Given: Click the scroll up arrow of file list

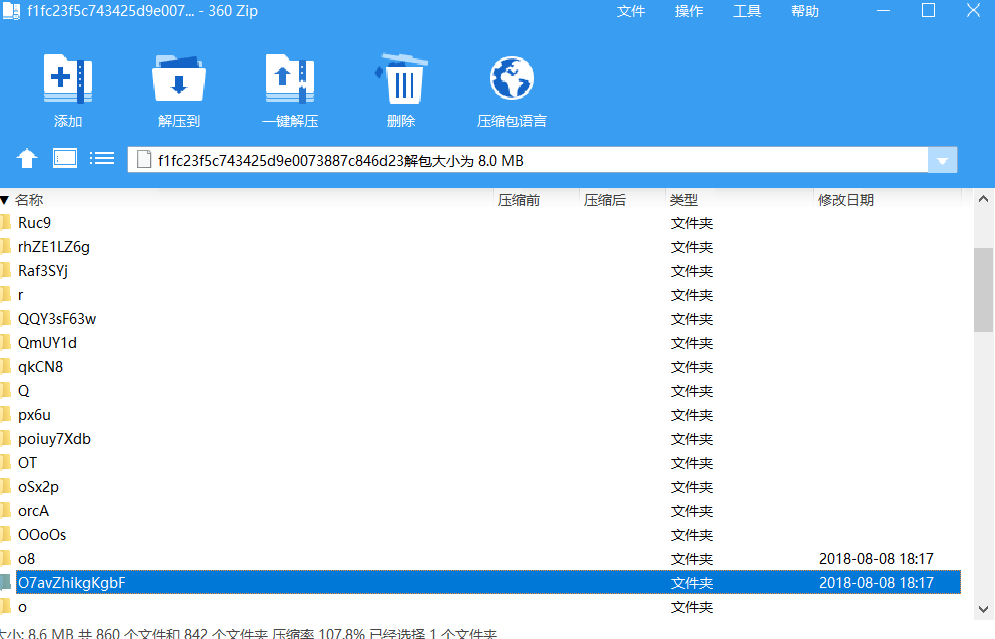Looking at the screenshot, I should [984, 199].
